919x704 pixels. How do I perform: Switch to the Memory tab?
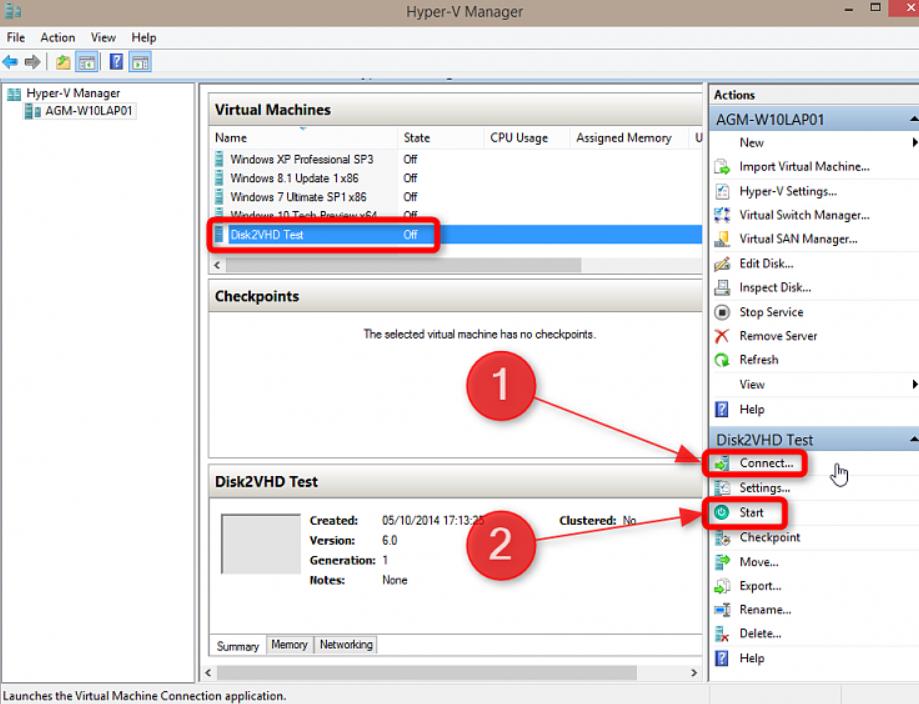click(289, 645)
